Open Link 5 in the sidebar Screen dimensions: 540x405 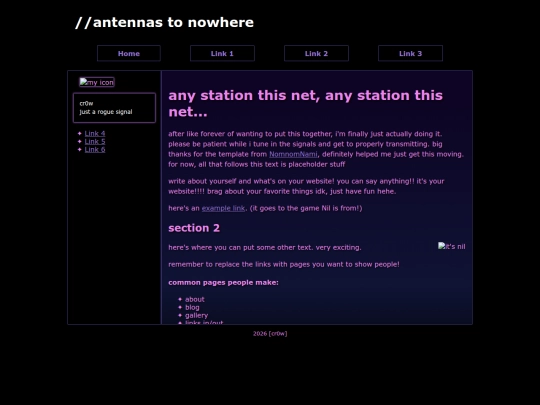(95, 142)
